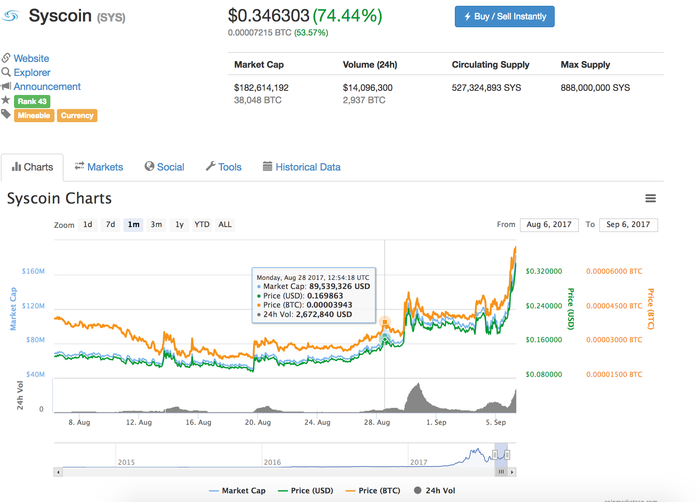Click the tag icon beside Mineable

[x=6, y=114]
